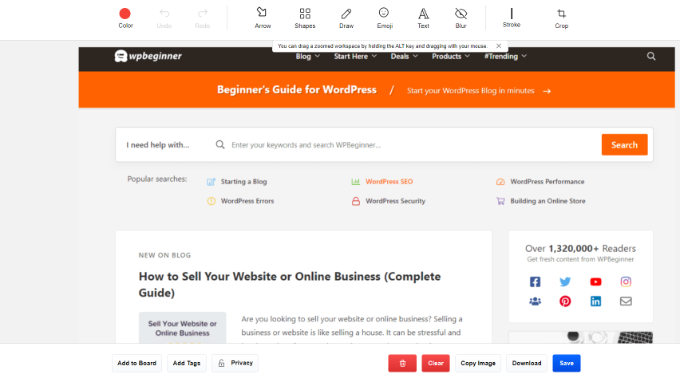The image size is (680, 378).
Task: Choose the Draw pencil tool
Action: tap(346, 18)
